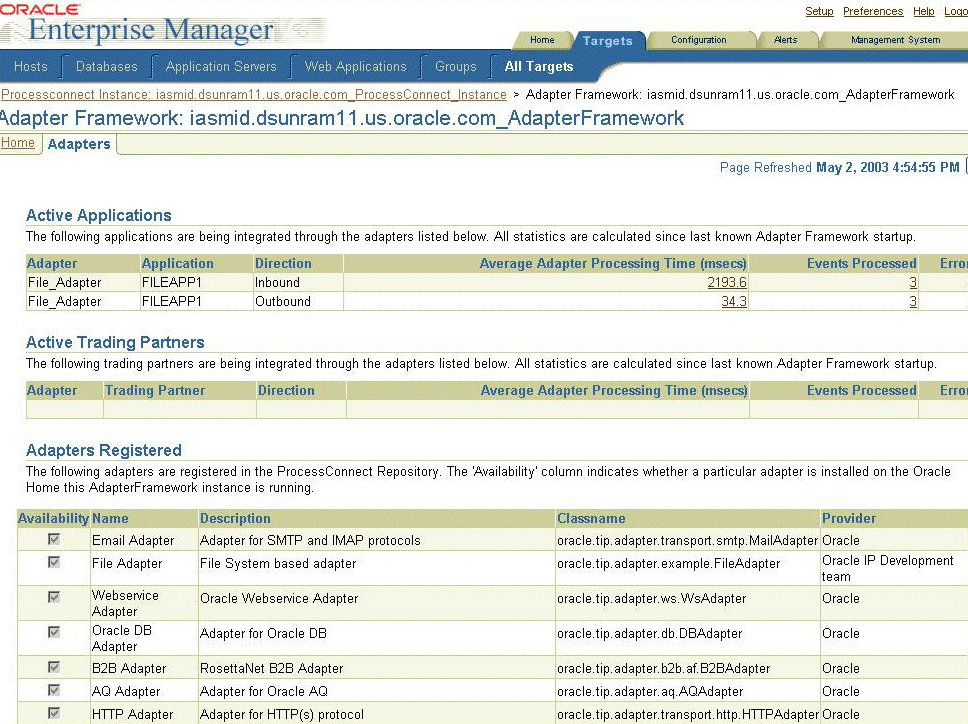968x724 pixels.
Task: Go to Management System tab
Action: click(895, 40)
